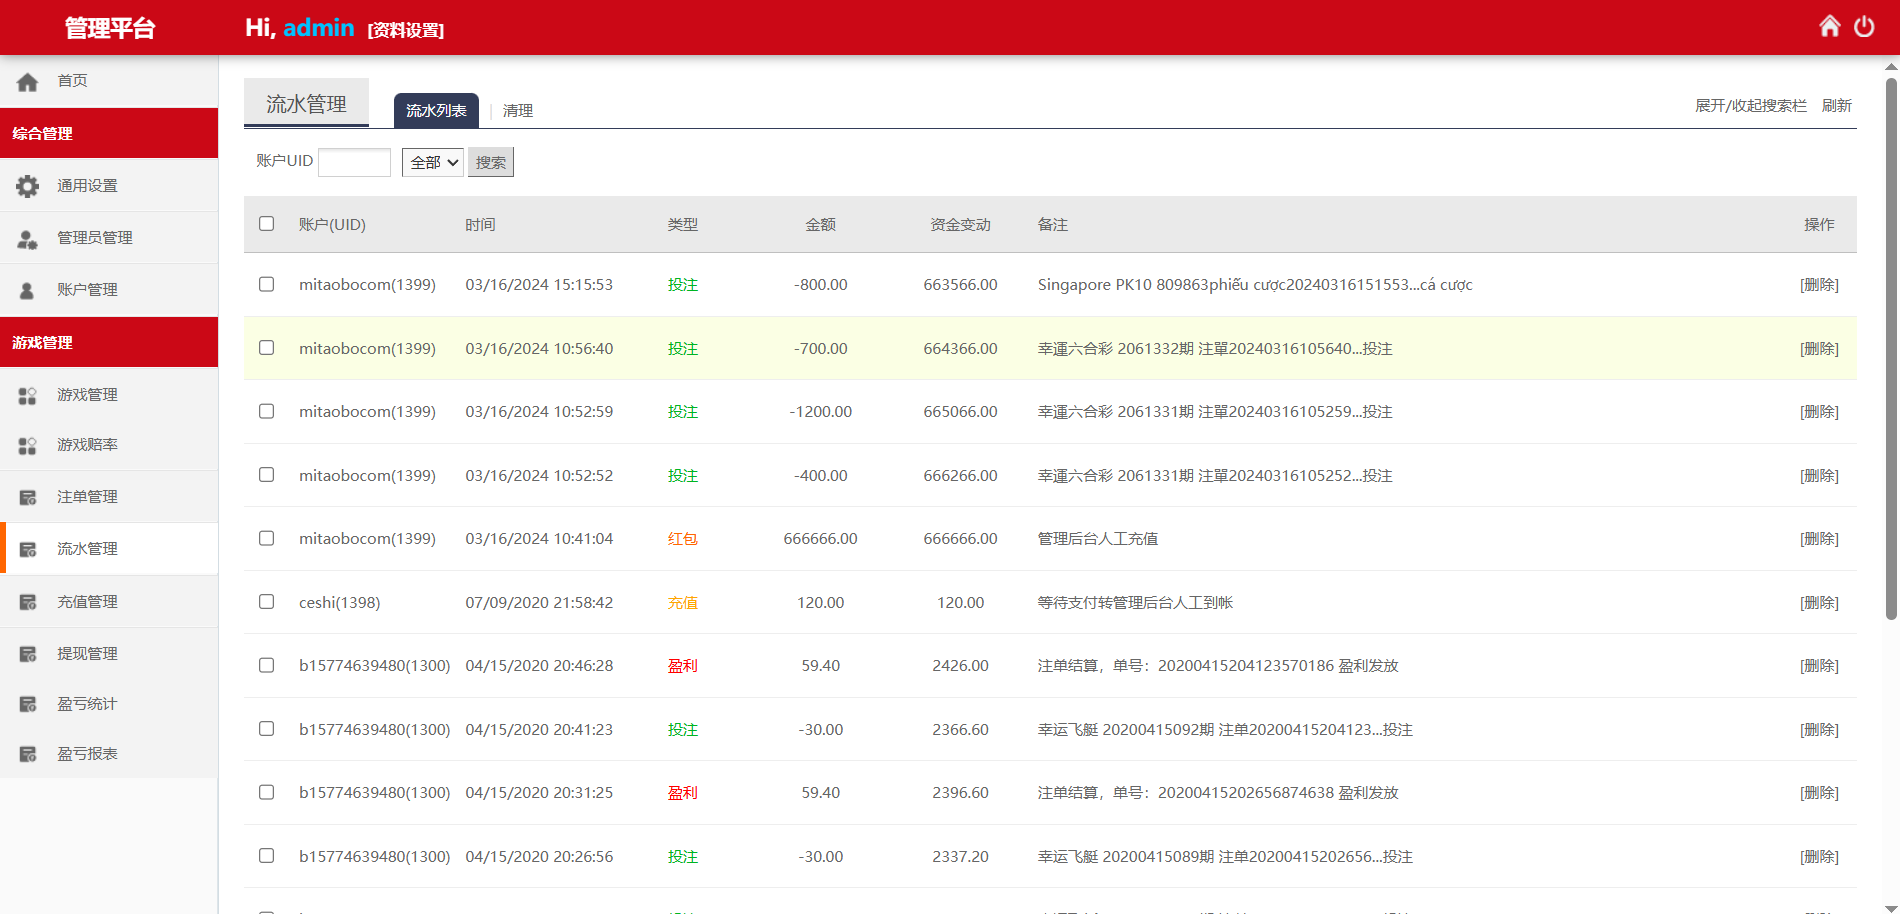Open the 全部 type filter dropdown
Viewport: 1900px width, 914px height.
click(x=433, y=162)
